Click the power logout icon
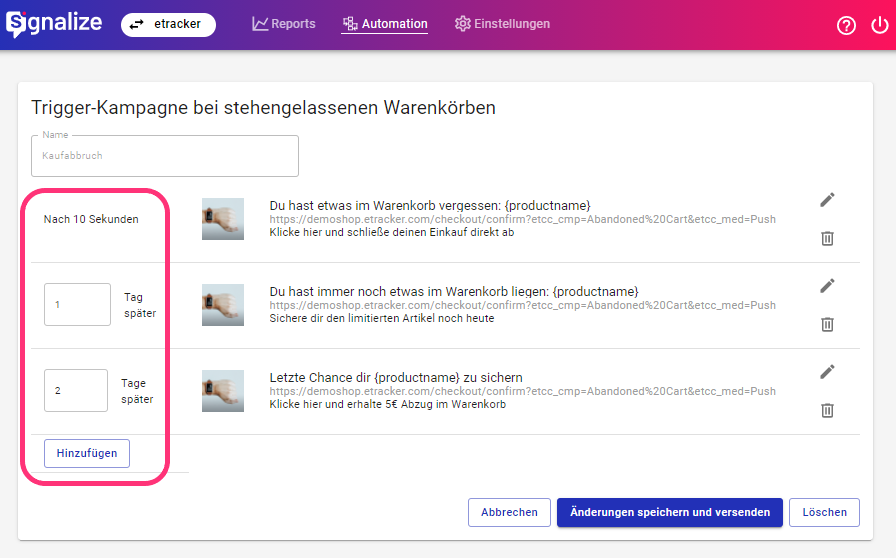Image resolution: width=896 pixels, height=558 pixels. [879, 25]
